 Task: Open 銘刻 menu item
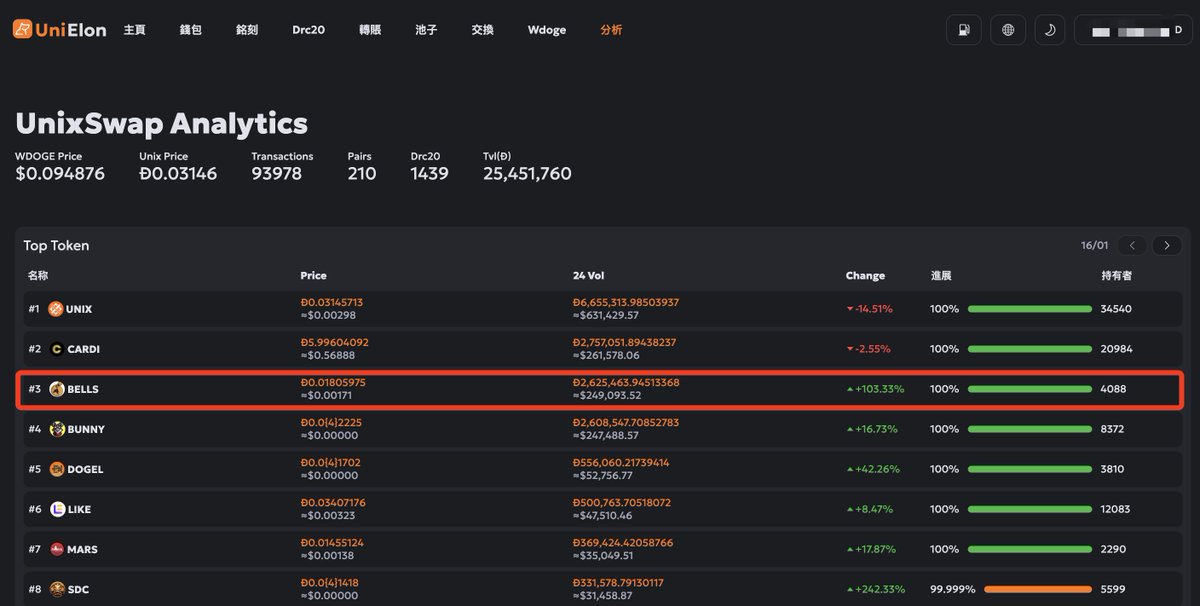[x=247, y=30]
